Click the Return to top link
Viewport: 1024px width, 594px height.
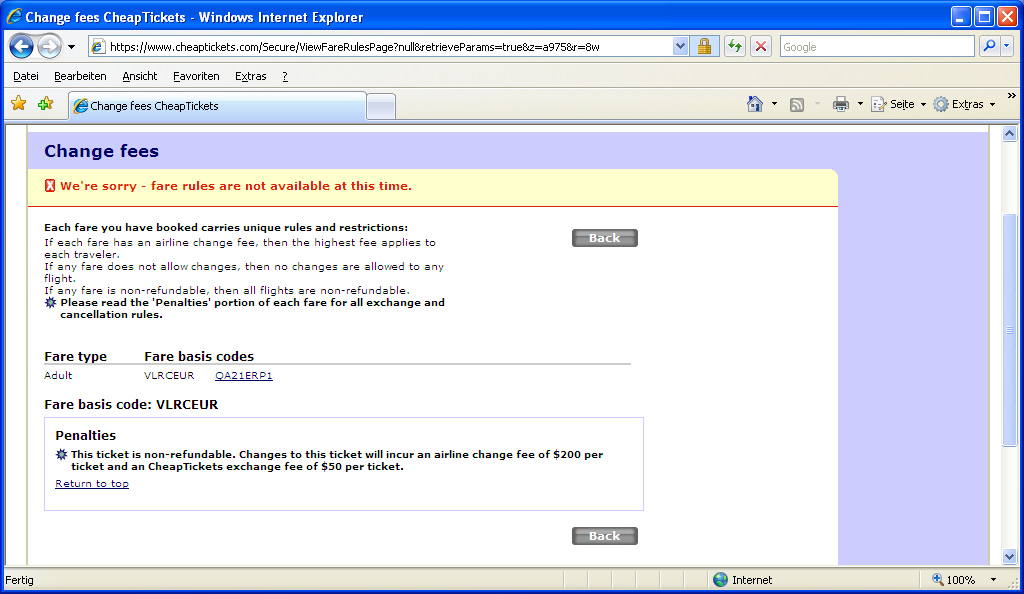click(x=92, y=484)
